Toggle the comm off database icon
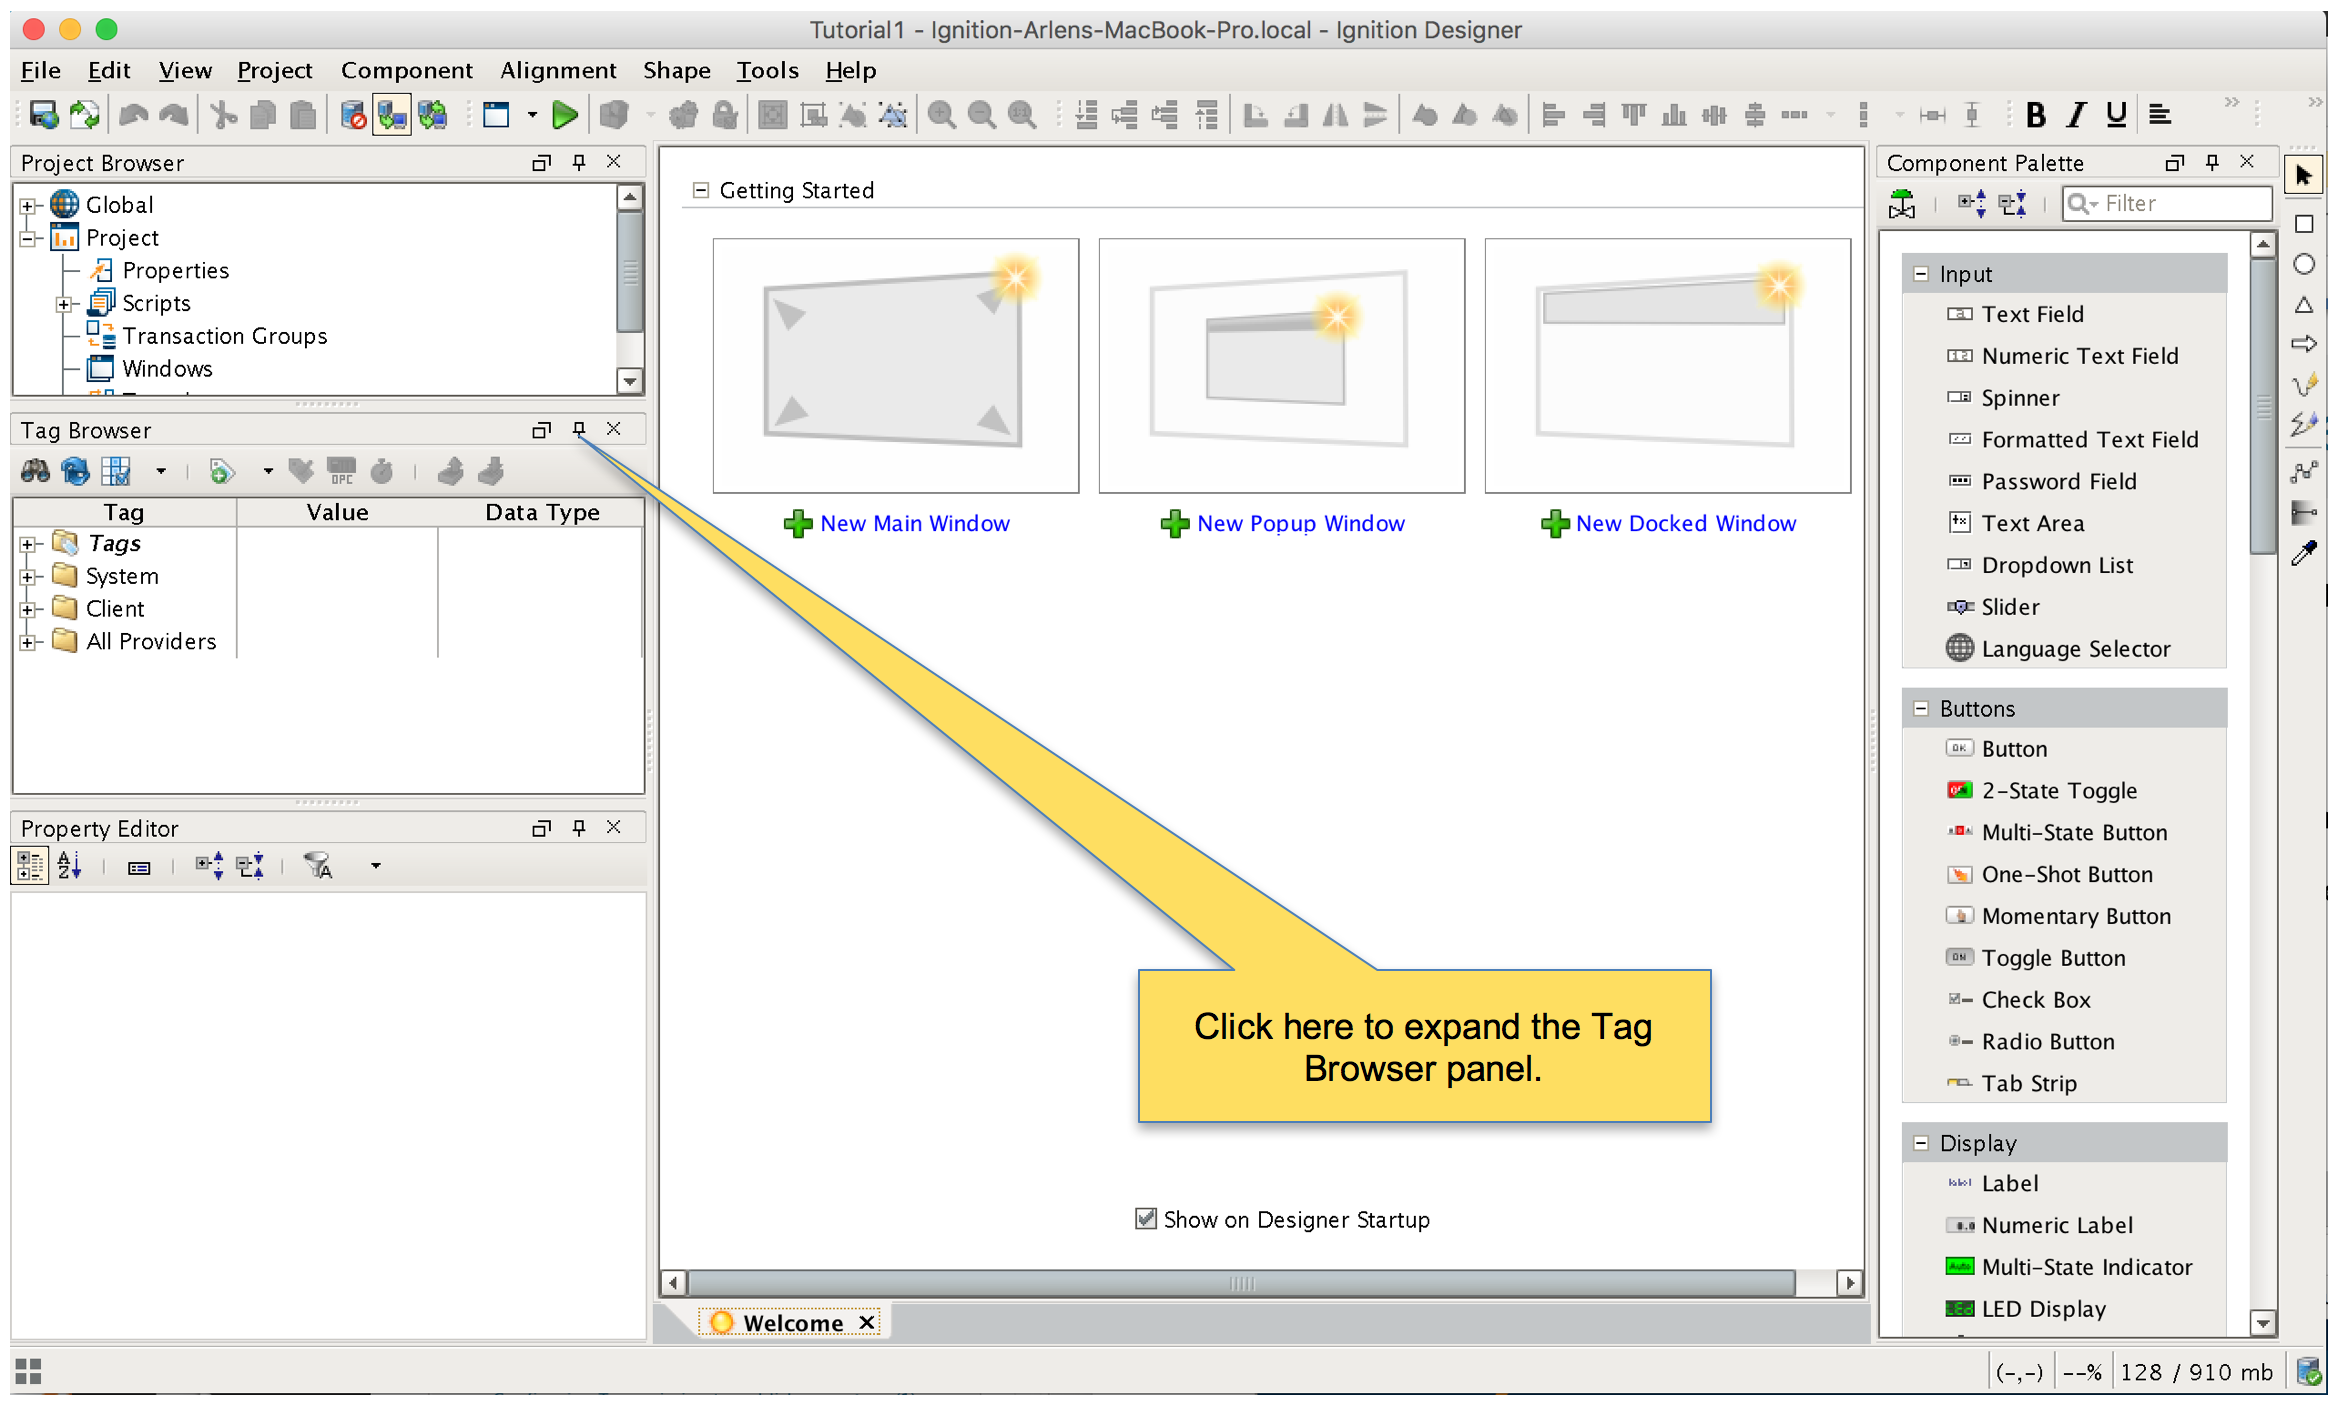2338x1406 pixels. [352, 115]
